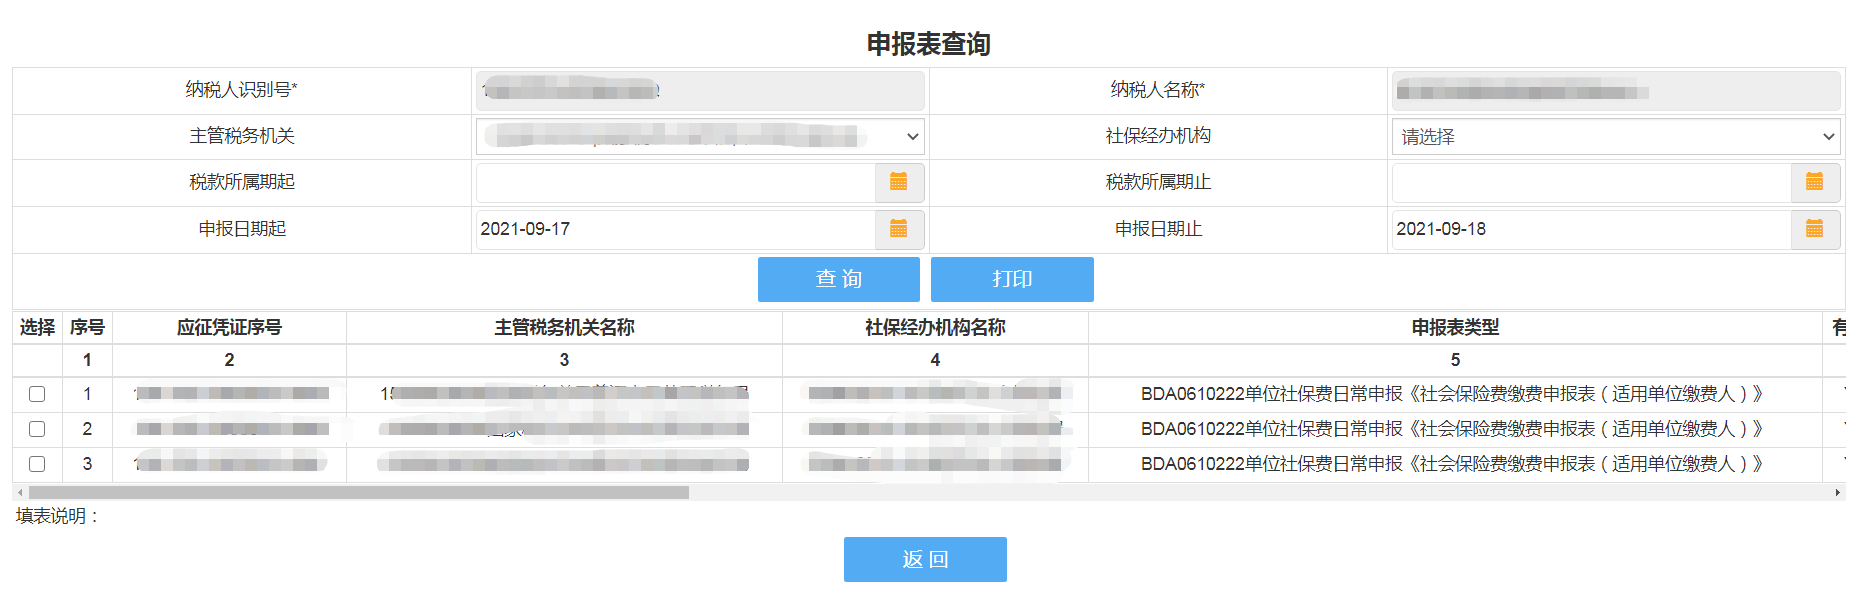Click the 申报日期起 field showing 2021-09-17
1855x595 pixels.
[675, 229]
